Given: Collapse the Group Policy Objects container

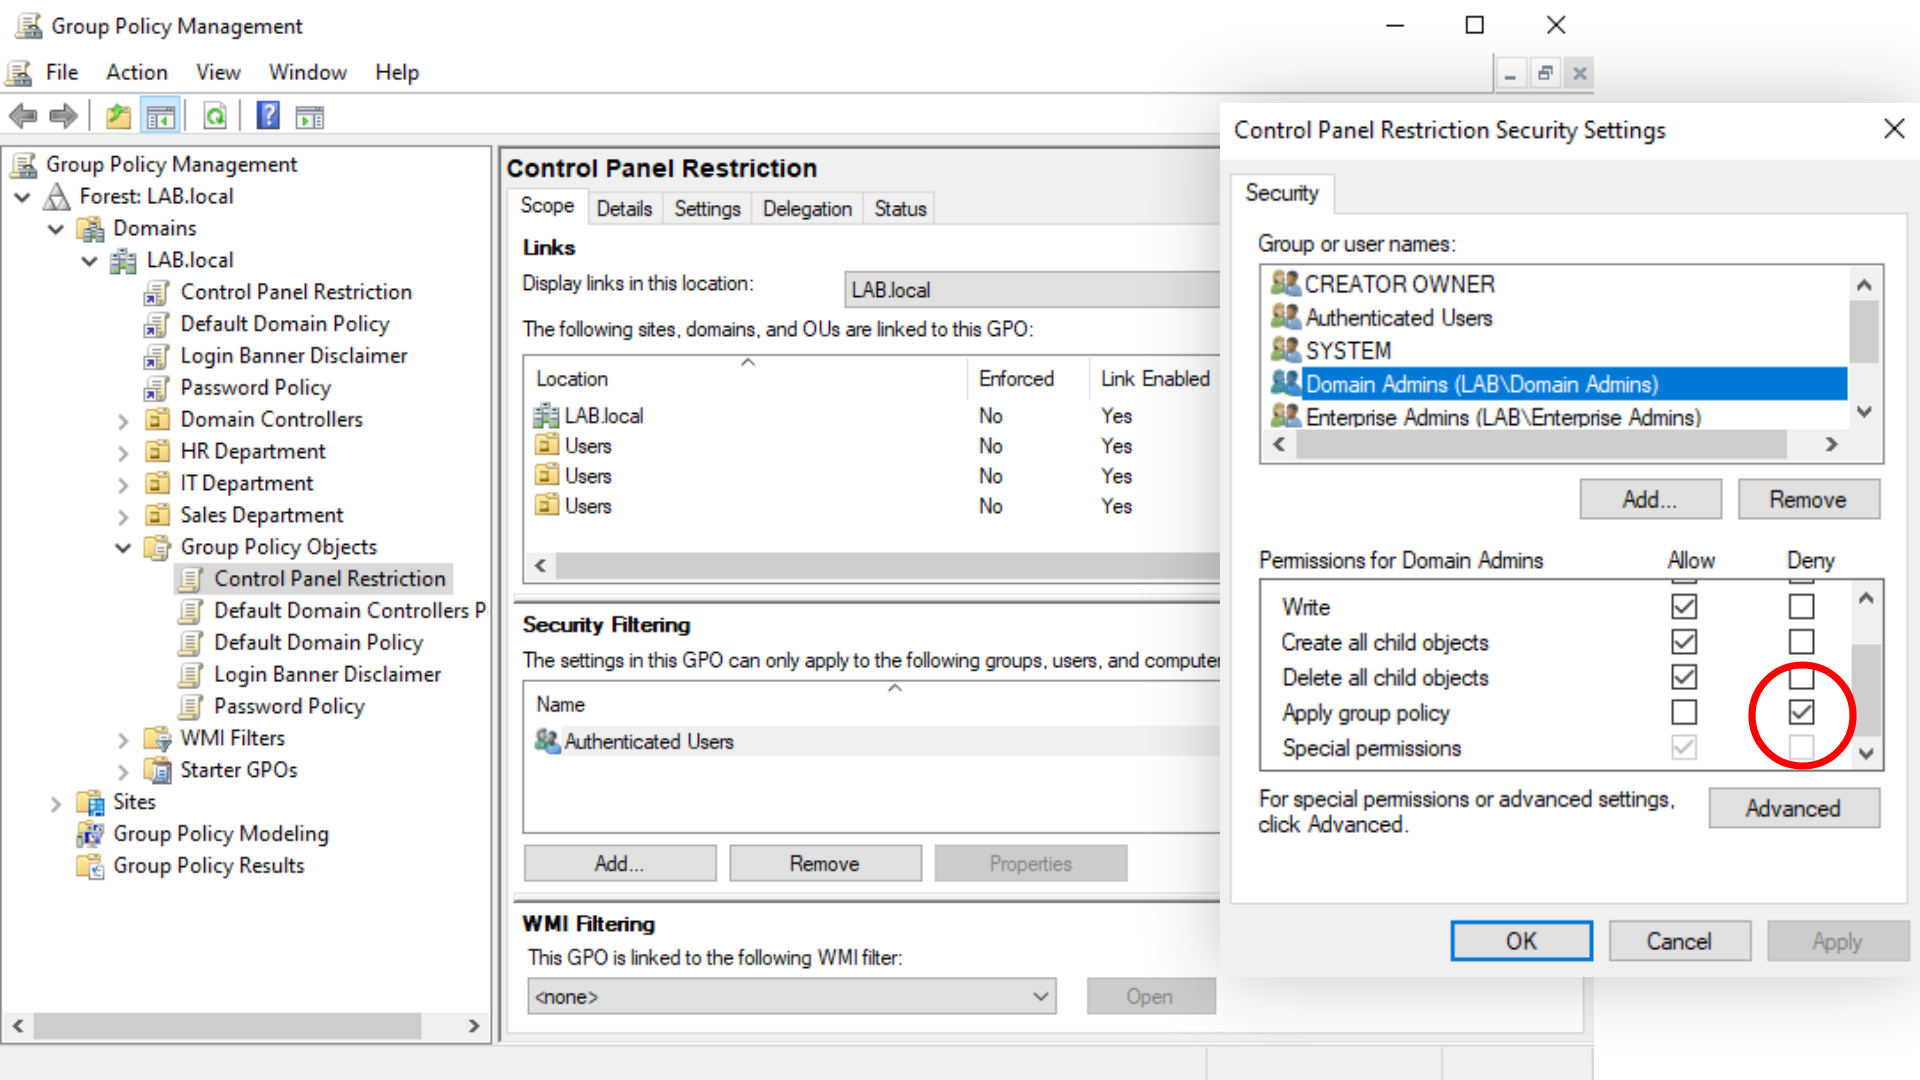Looking at the screenshot, I should [x=123, y=548].
